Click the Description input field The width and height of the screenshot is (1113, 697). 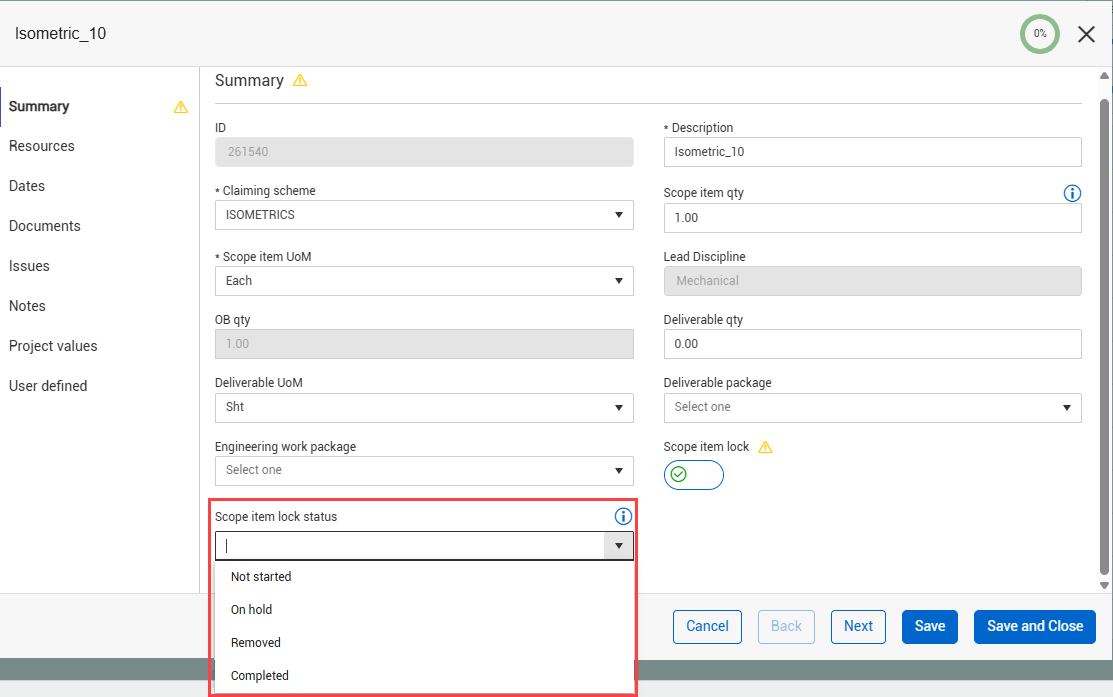click(x=872, y=152)
